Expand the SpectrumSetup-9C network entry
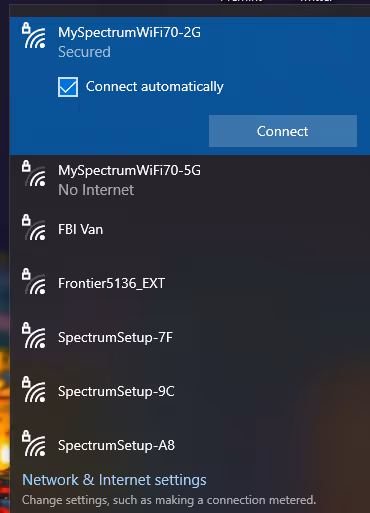This screenshot has width=370, height=513. (190, 391)
